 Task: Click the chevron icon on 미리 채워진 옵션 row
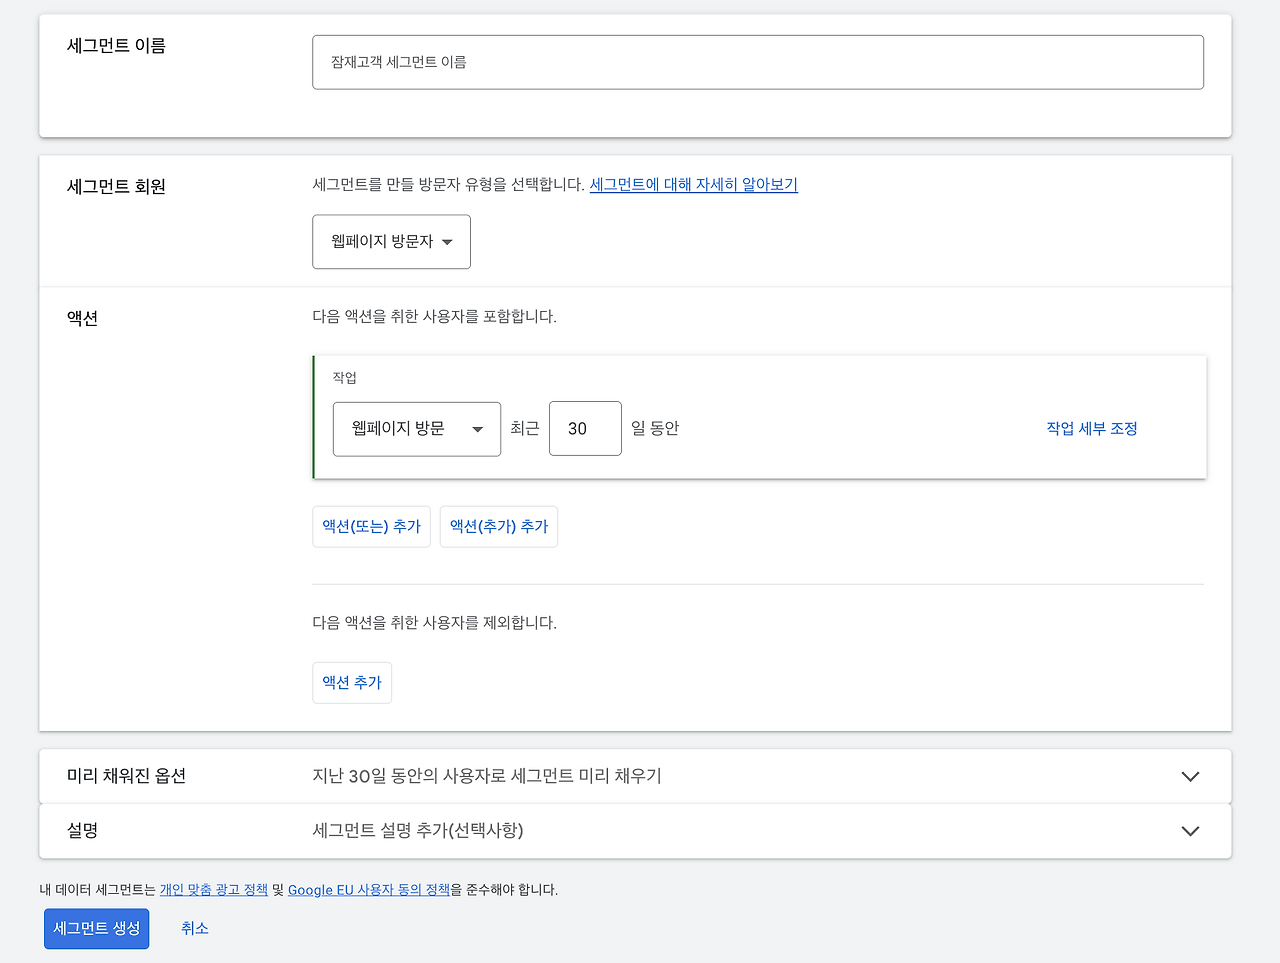pos(1190,775)
